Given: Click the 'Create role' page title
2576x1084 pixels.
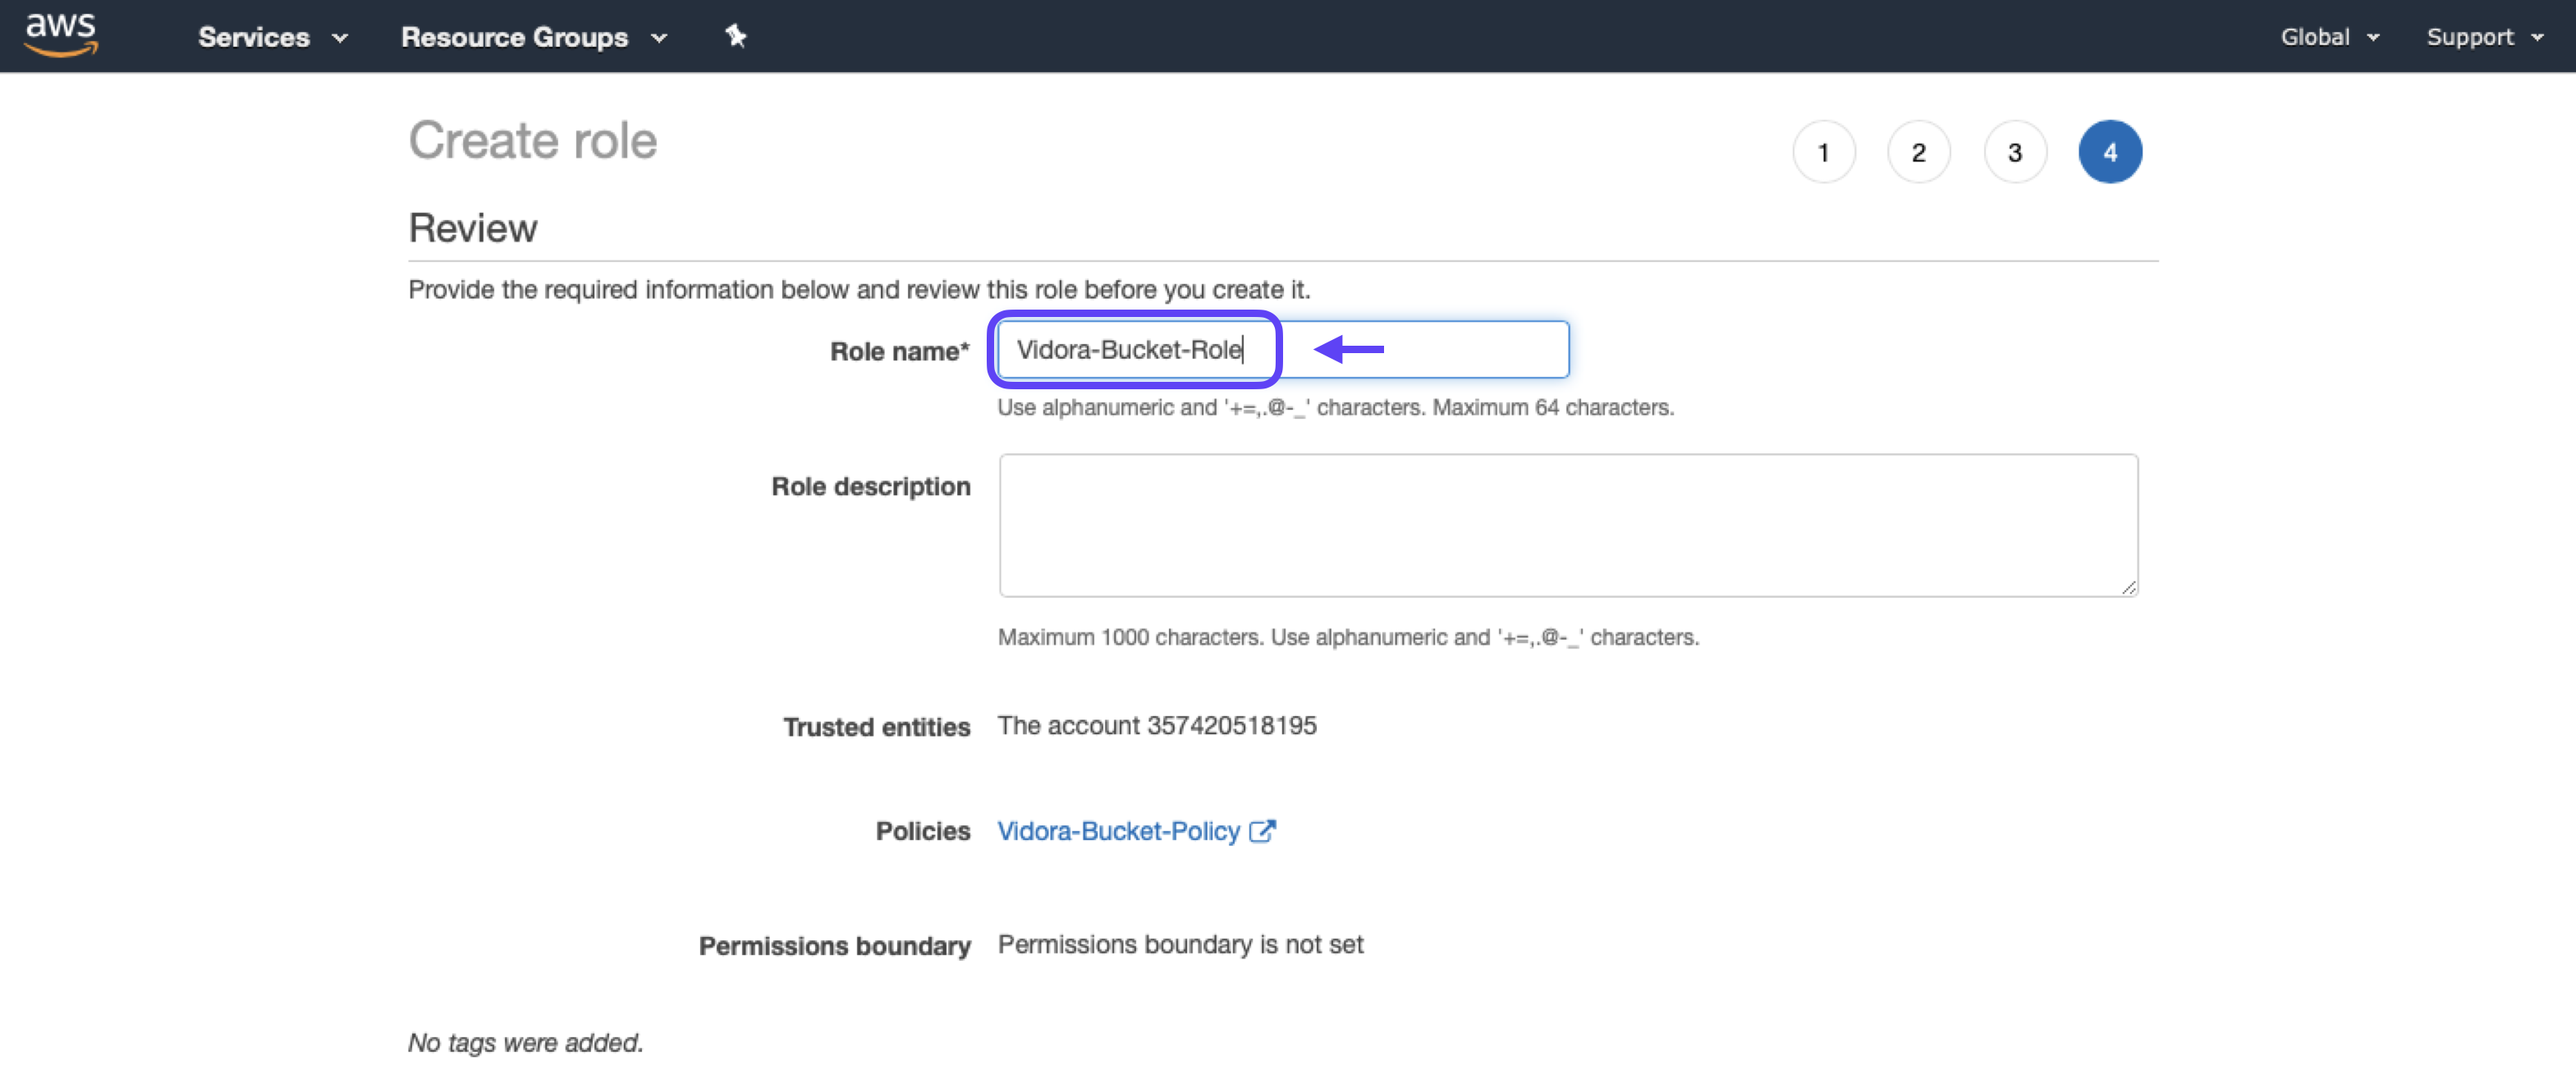Looking at the screenshot, I should click(533, 140).
